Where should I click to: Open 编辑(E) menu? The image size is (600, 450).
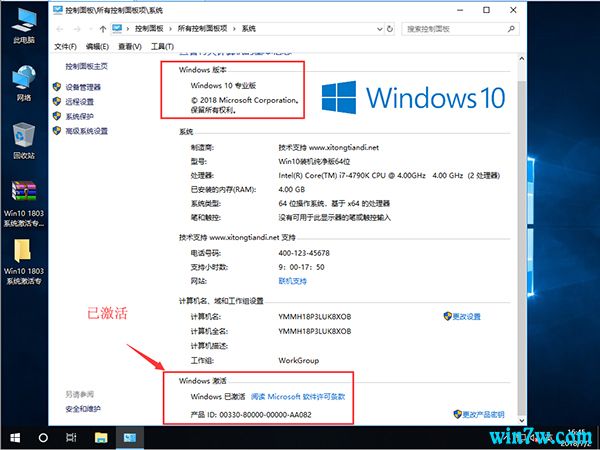point(97,46)
